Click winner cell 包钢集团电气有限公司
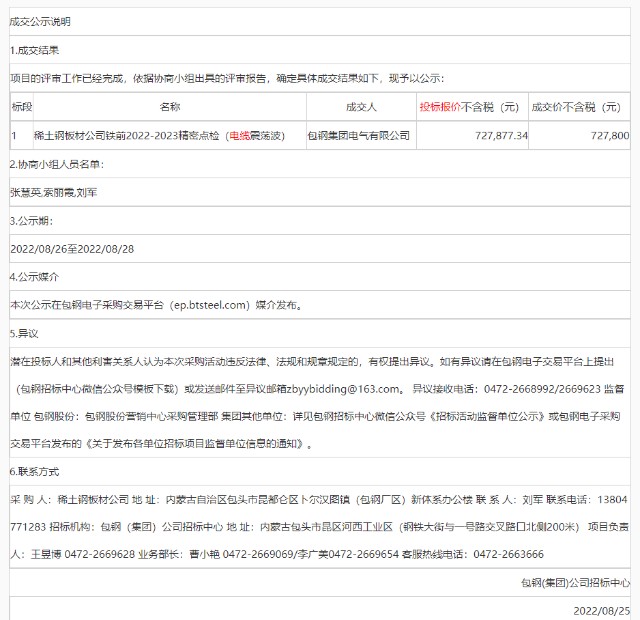This screenshot has height=620, width=640. pos(359,136)
